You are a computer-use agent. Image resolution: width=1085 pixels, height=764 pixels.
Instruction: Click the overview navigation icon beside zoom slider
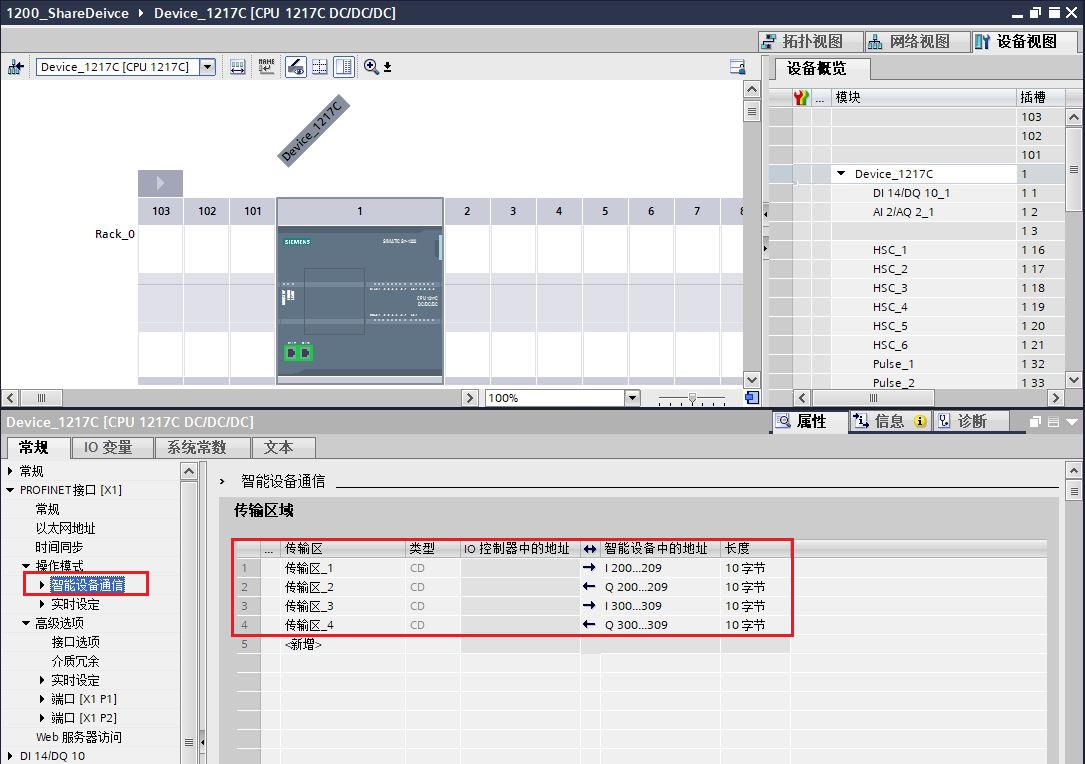(751, 398)
